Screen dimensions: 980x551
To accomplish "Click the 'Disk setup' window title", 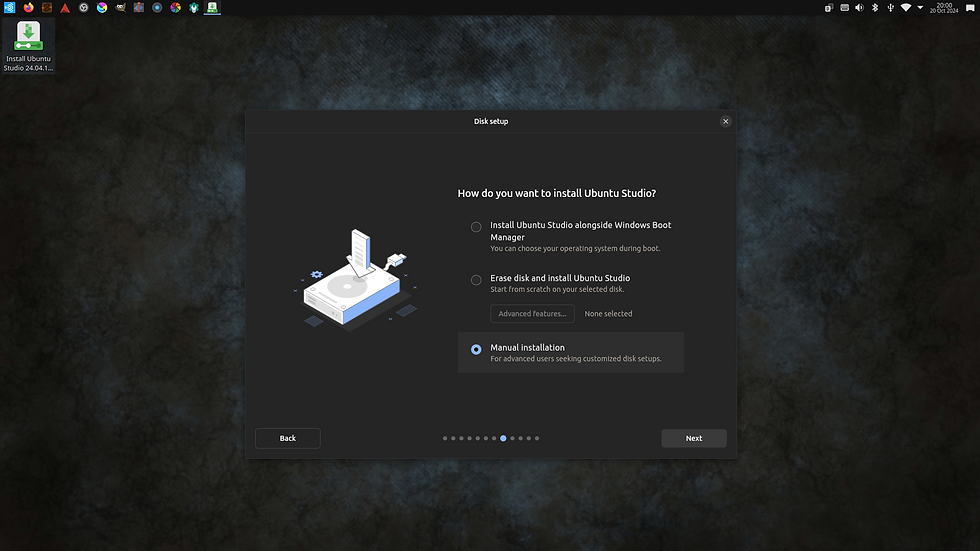I will (491, 121).
